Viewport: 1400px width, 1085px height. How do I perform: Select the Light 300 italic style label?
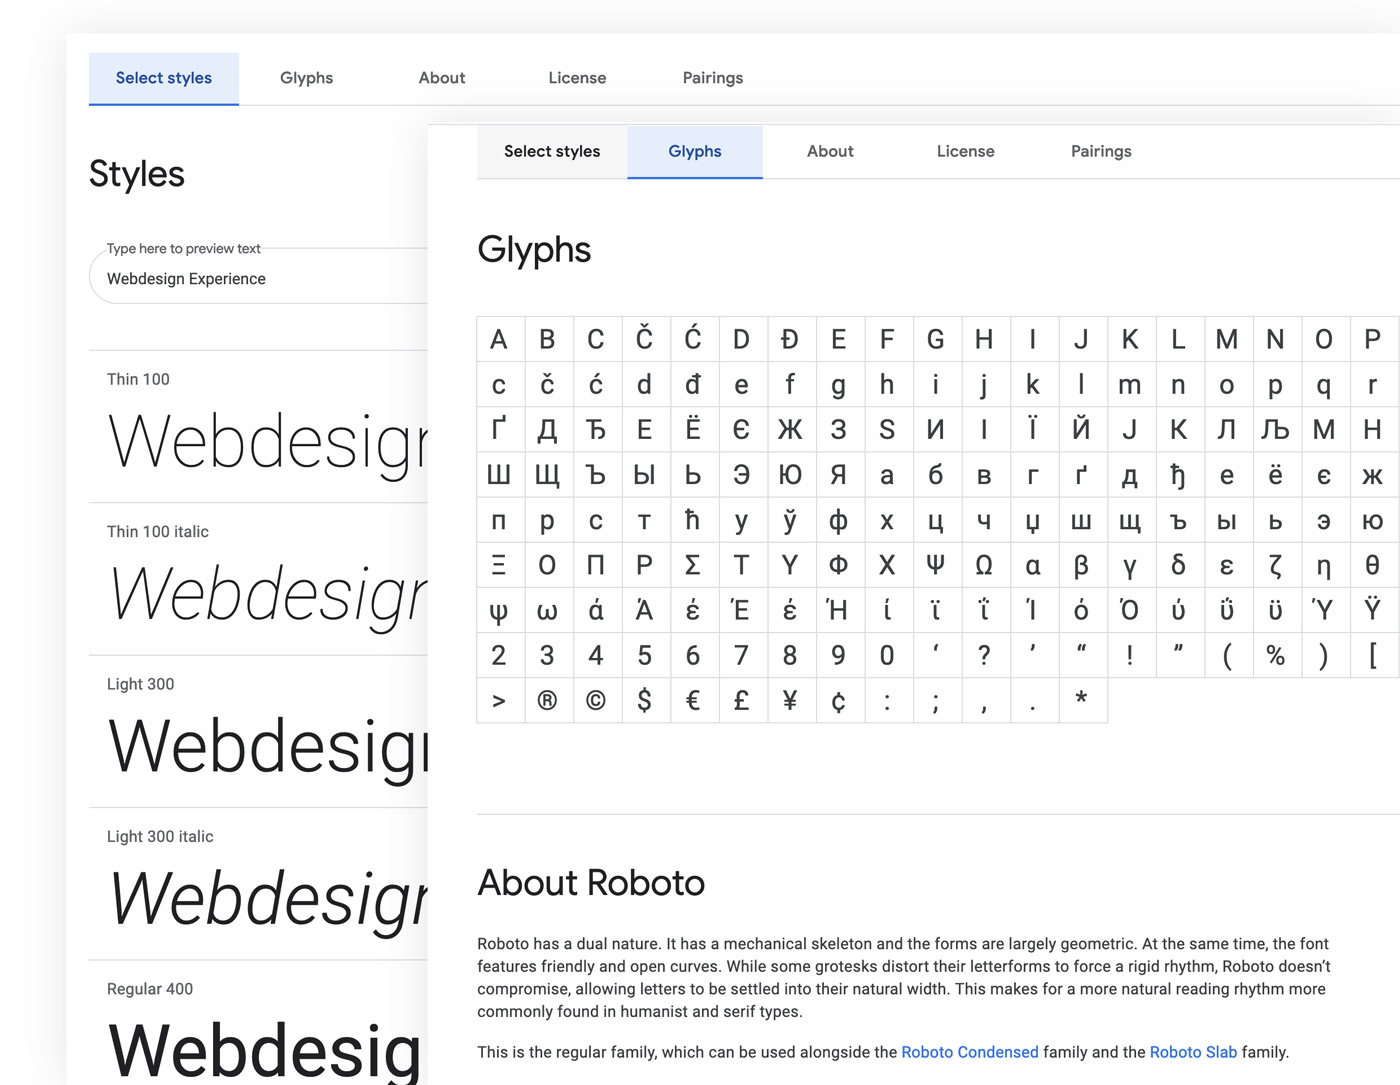[x=160, y=837]
